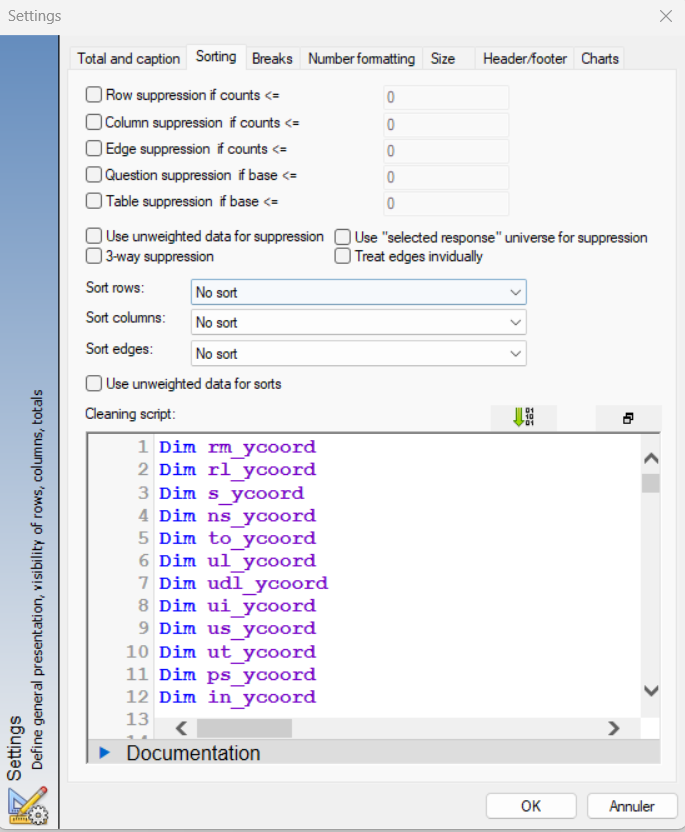Enable Row suppression if counts checkbox
Screen dimensions: 685x832
[94, 95]
